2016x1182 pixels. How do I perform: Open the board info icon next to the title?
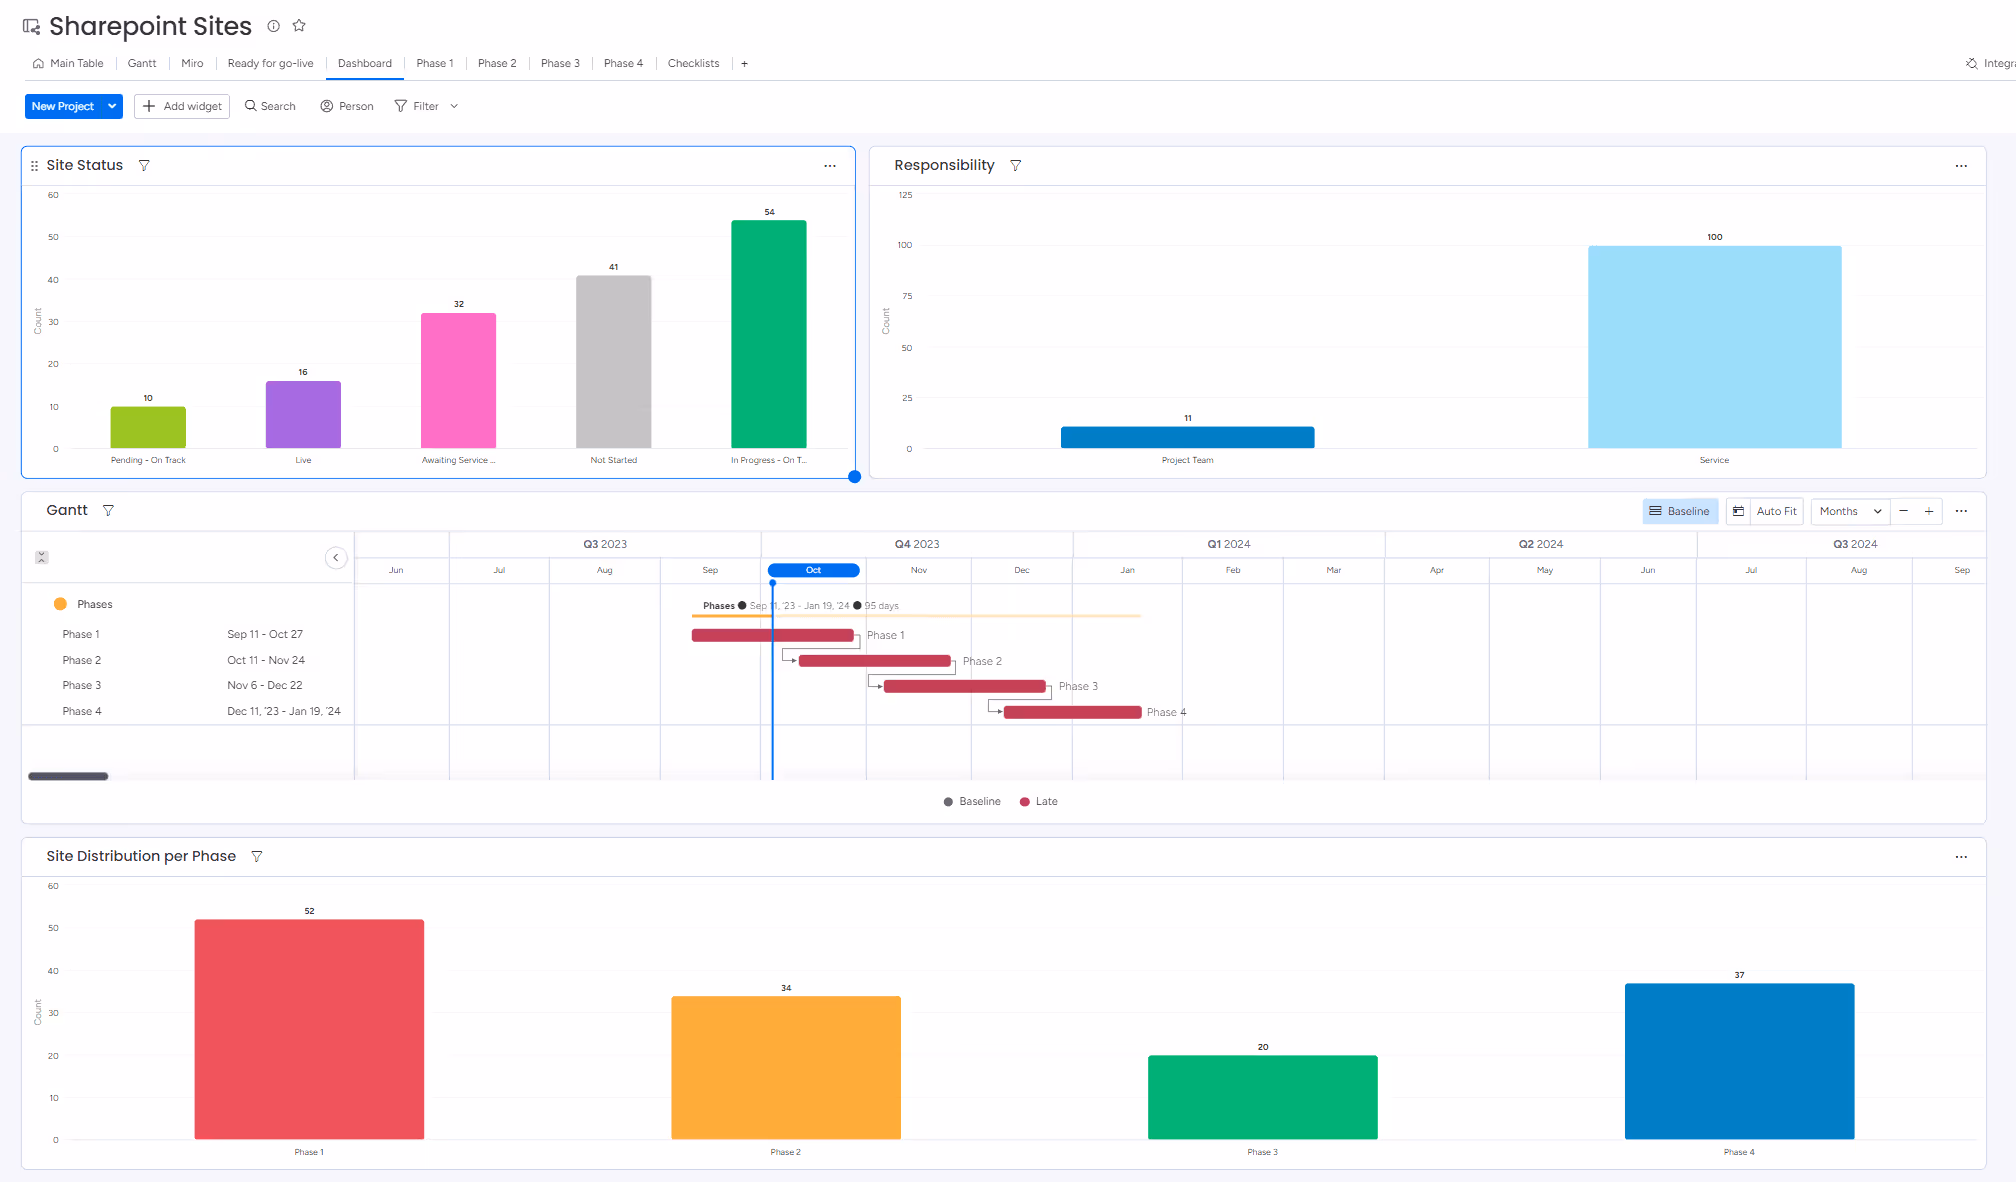coord(273,27)
